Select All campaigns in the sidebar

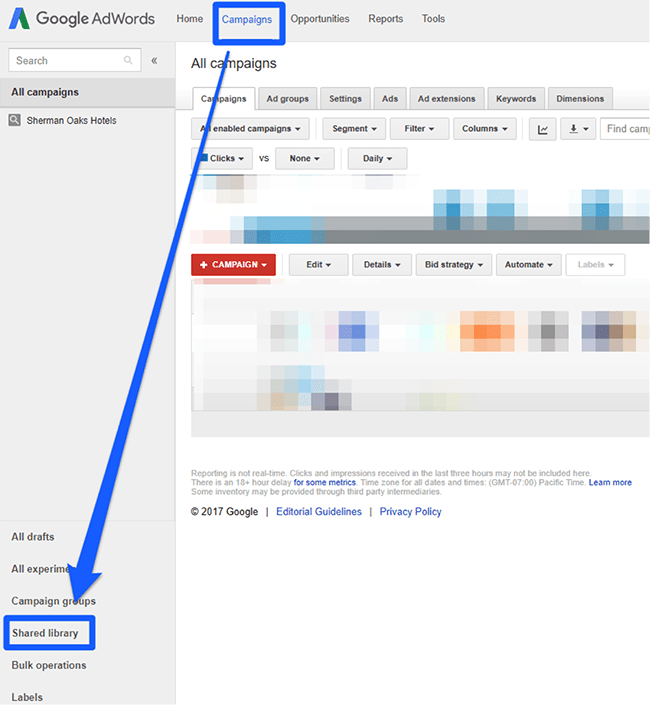[88, 92]
